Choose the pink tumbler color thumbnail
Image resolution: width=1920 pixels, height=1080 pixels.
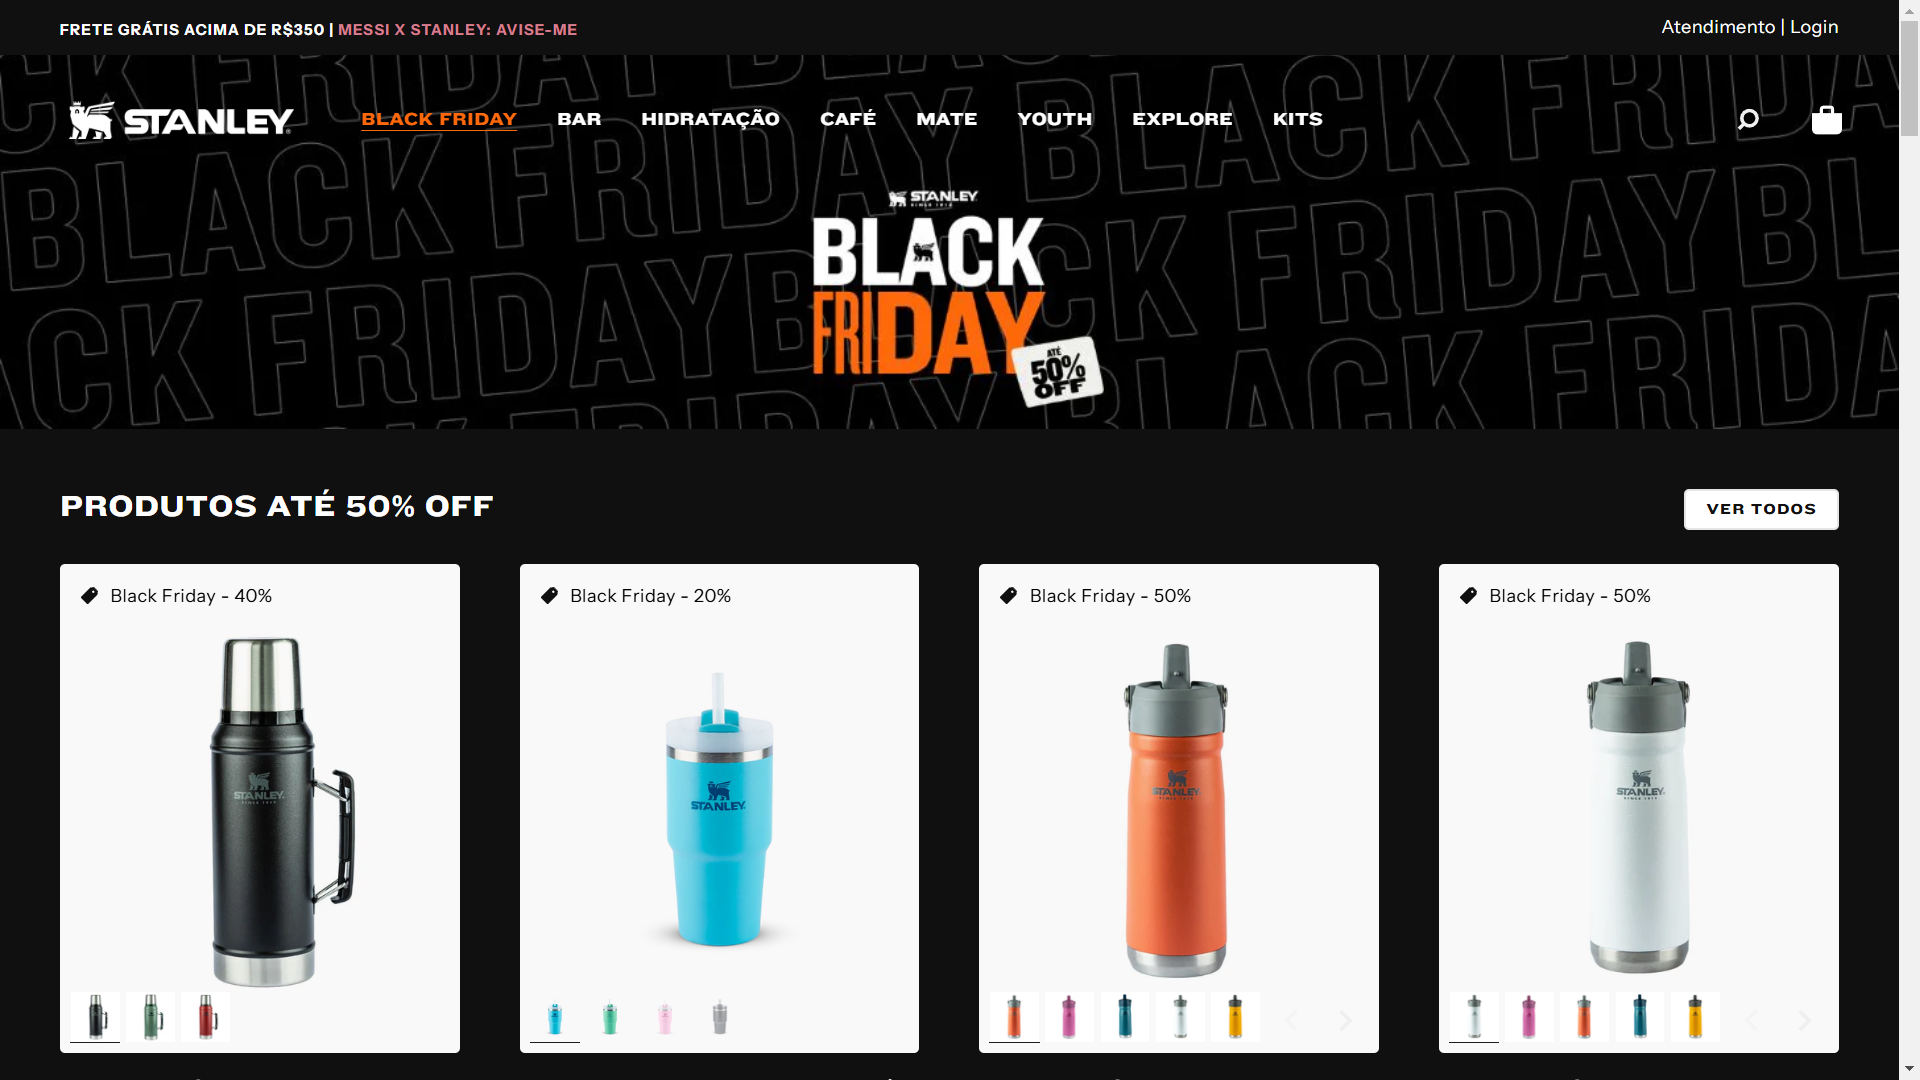[x=665, y=1018]
